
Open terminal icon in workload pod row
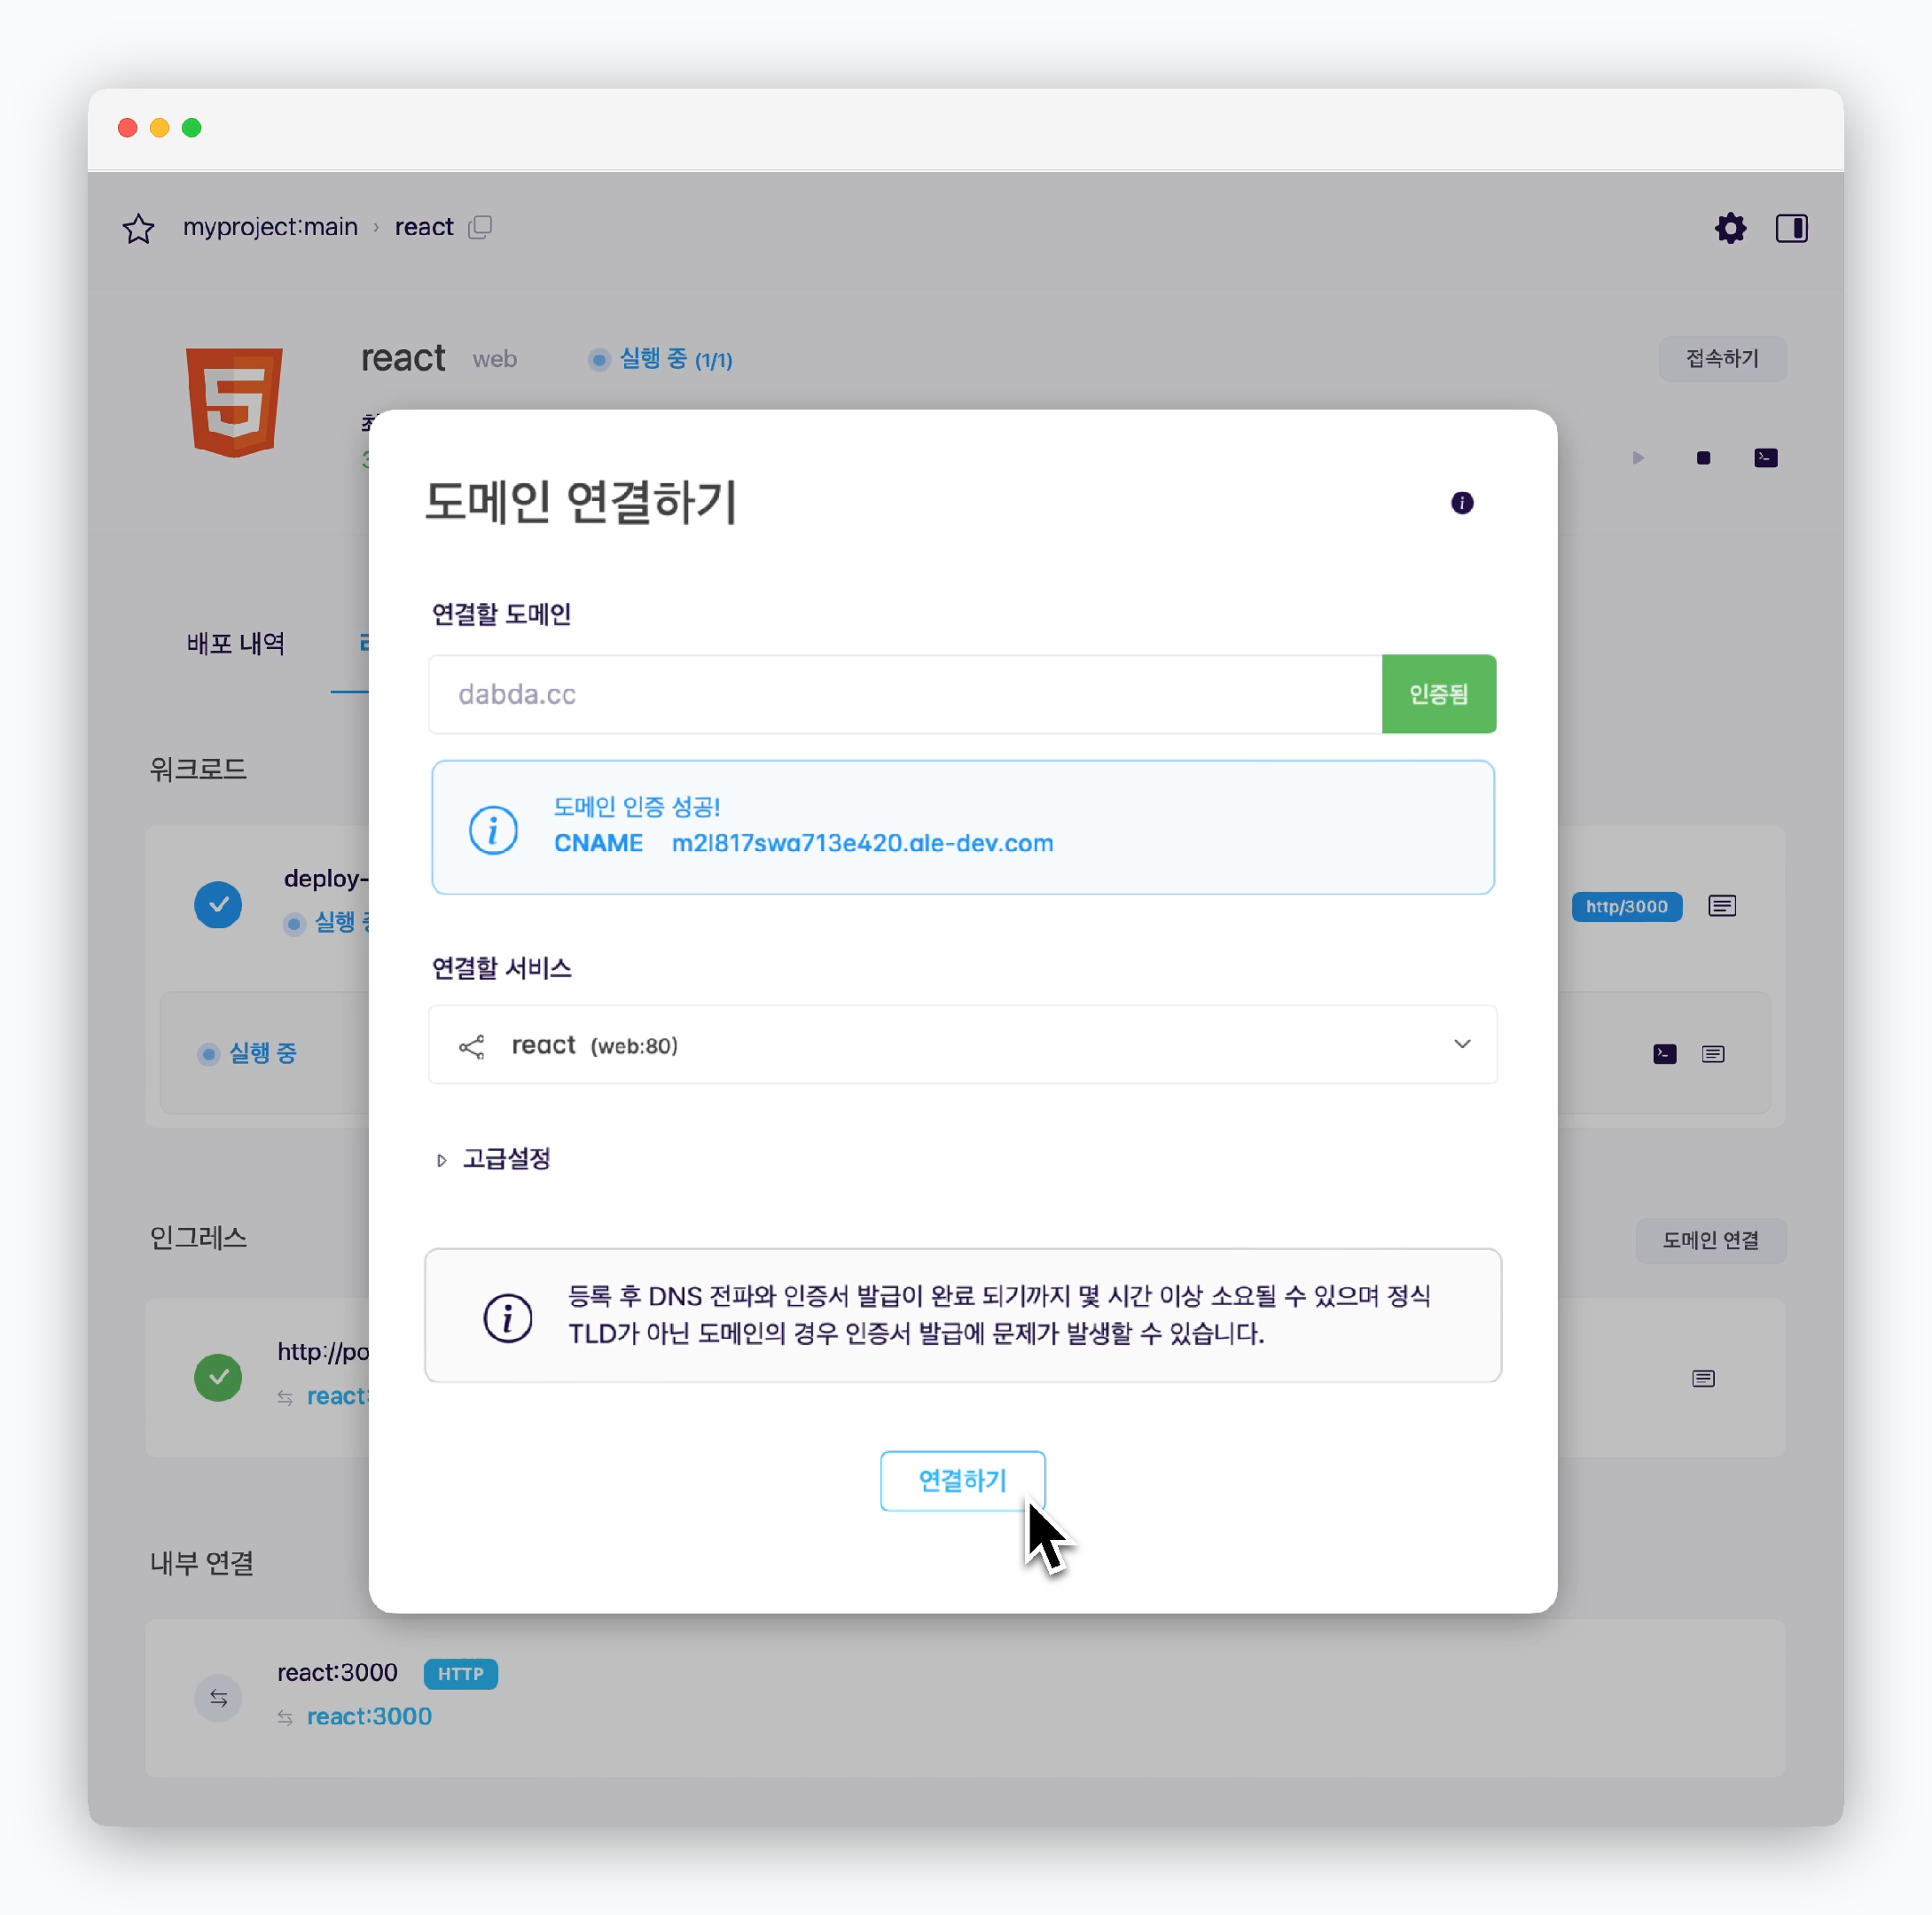tap(1665, 1054)
